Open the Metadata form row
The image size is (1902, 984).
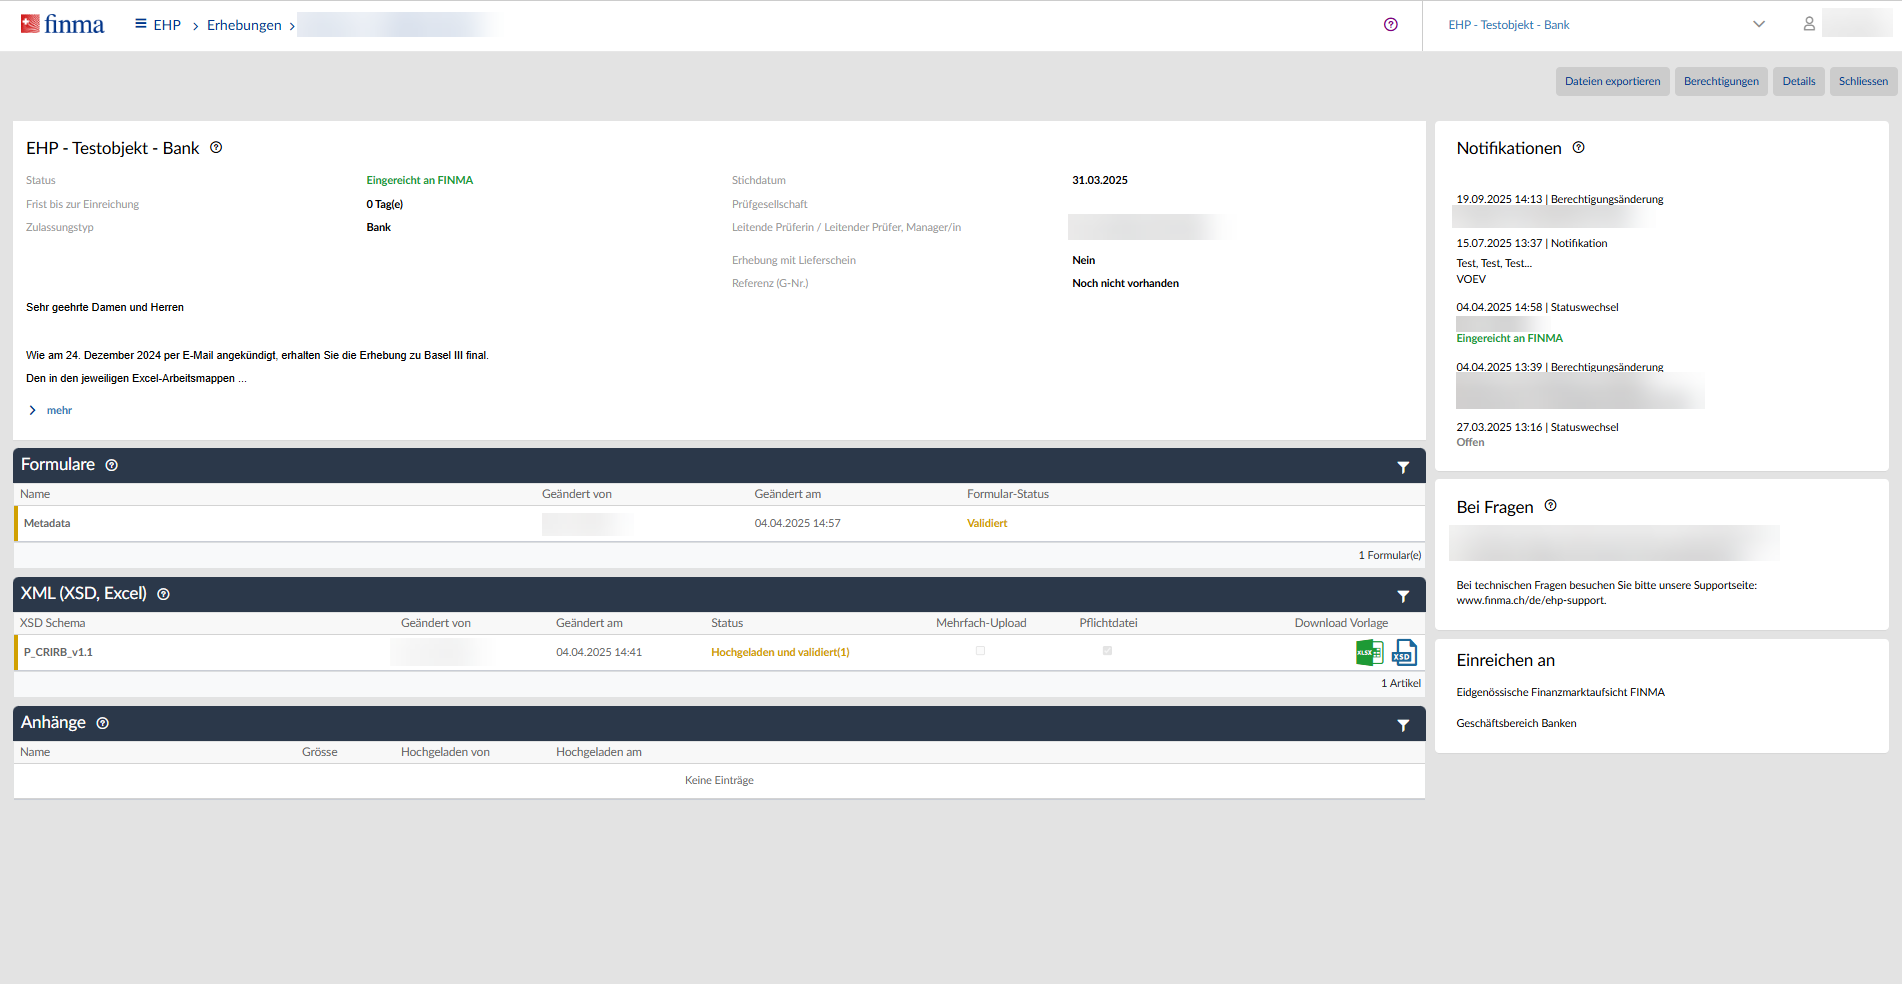(47, 524)
